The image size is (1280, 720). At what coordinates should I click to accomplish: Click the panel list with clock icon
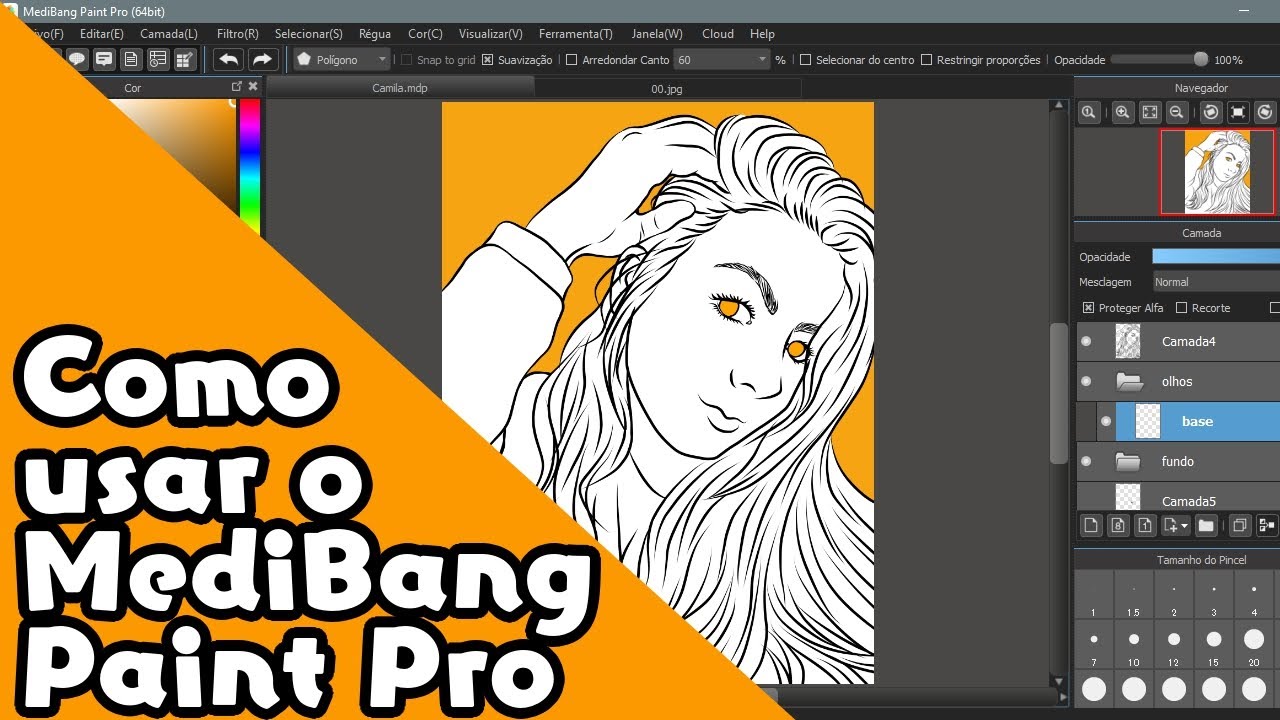158,59
